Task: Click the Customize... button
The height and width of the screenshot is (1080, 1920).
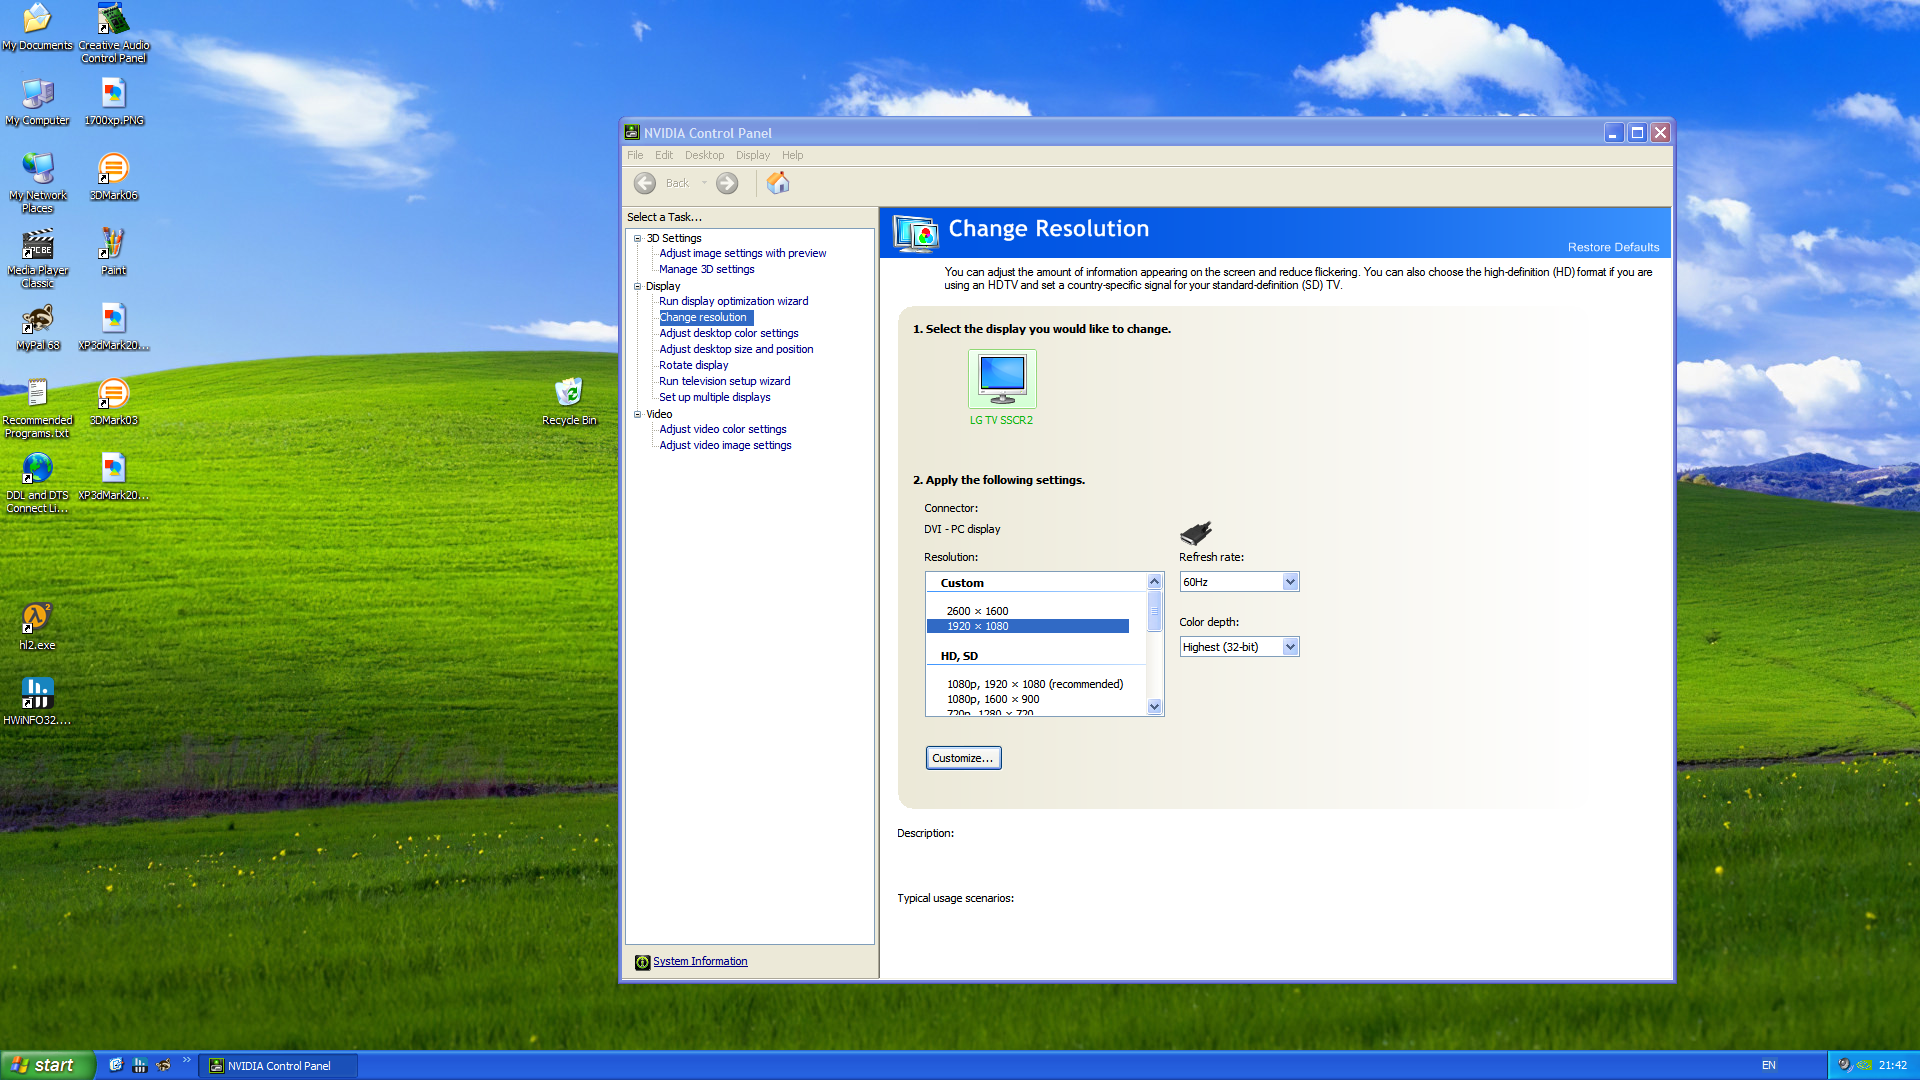Action: point(962,758)
